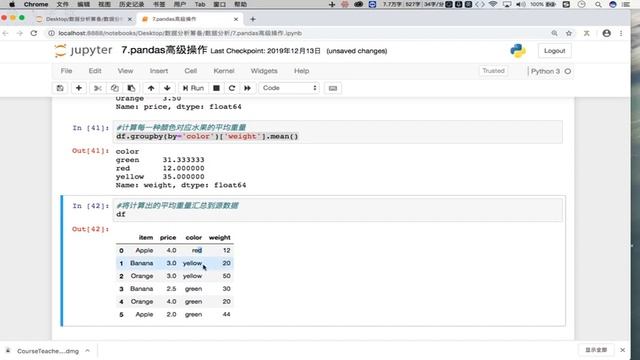The height and width of the screenshot is (360, 640).
Task: Open the Chrome three-dot menu
Action: [x=621, y=33]
